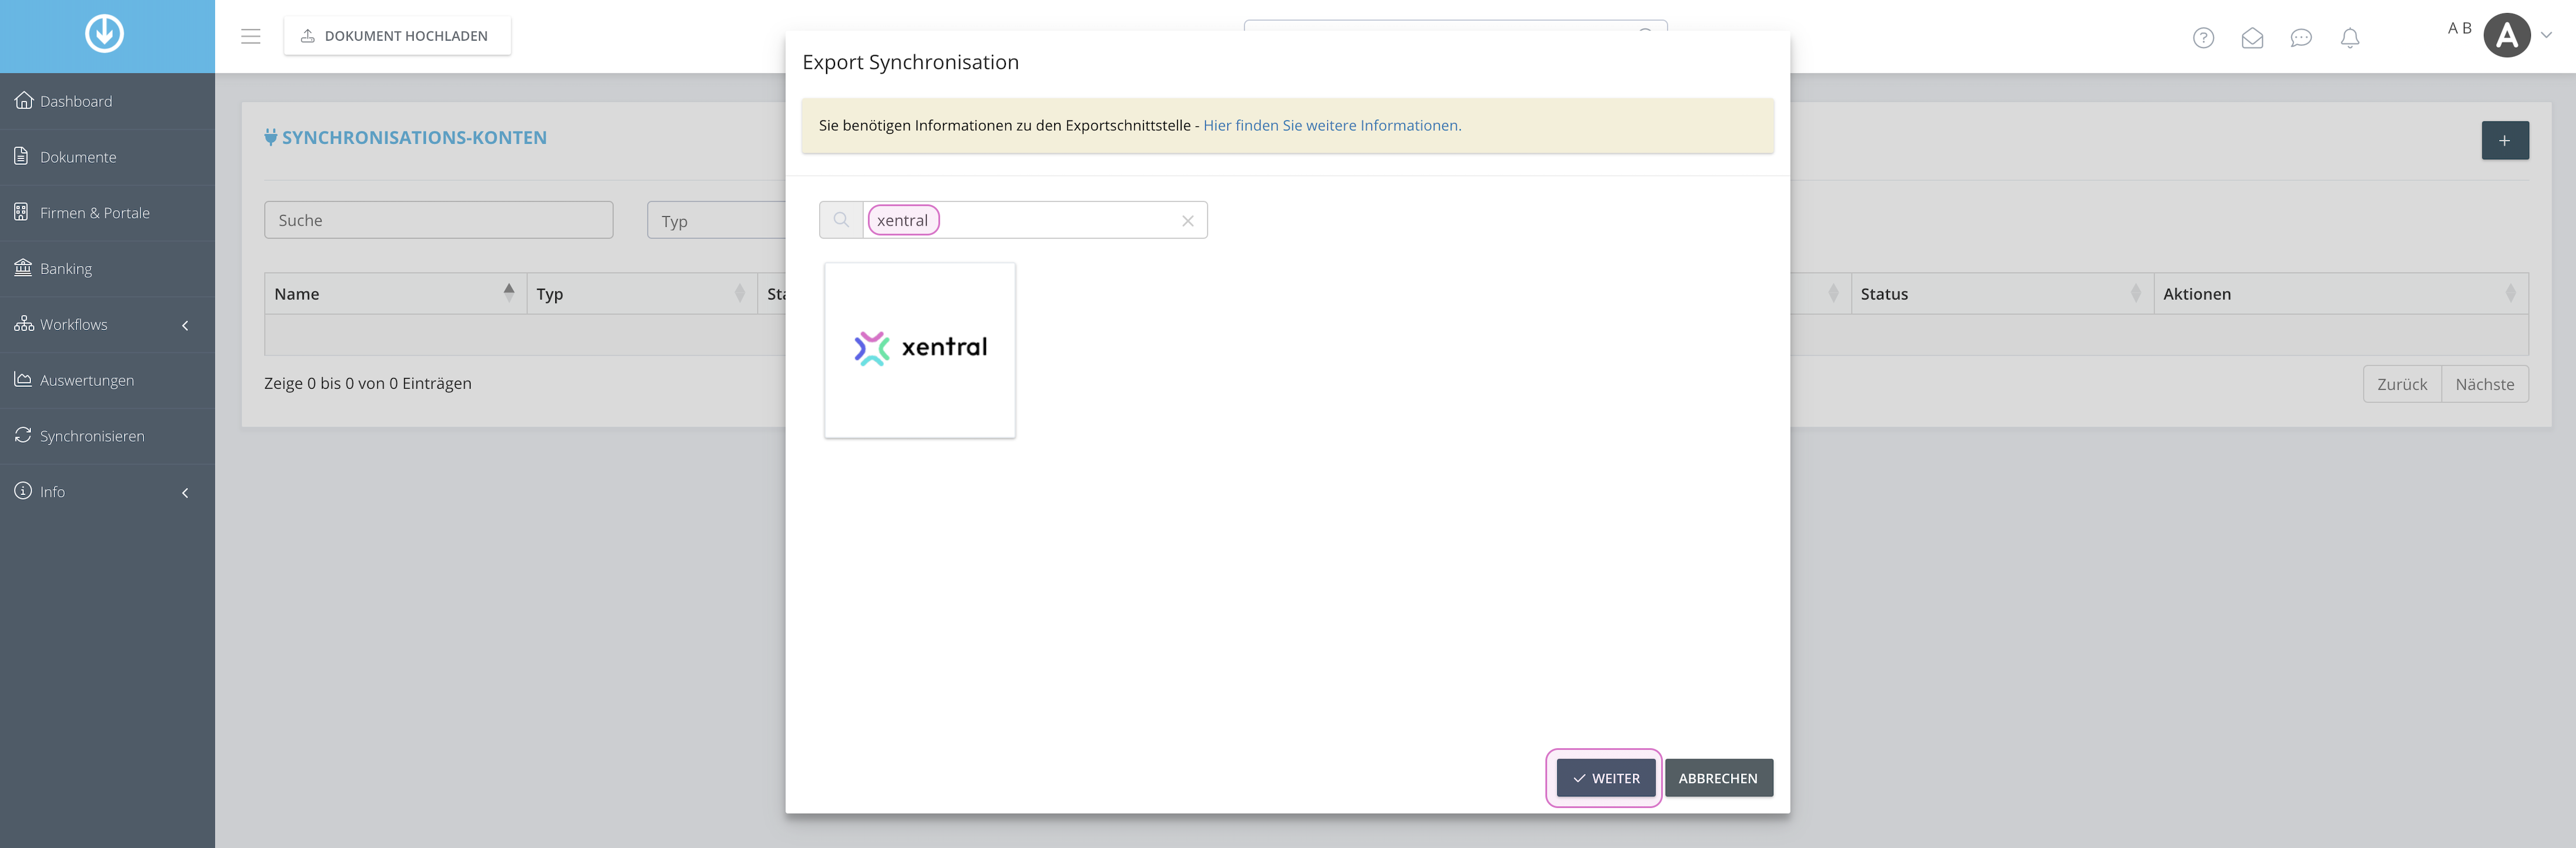2576x848 pixels.
Task: Open the chat messages icon
Action: [x=2301, y=38]
